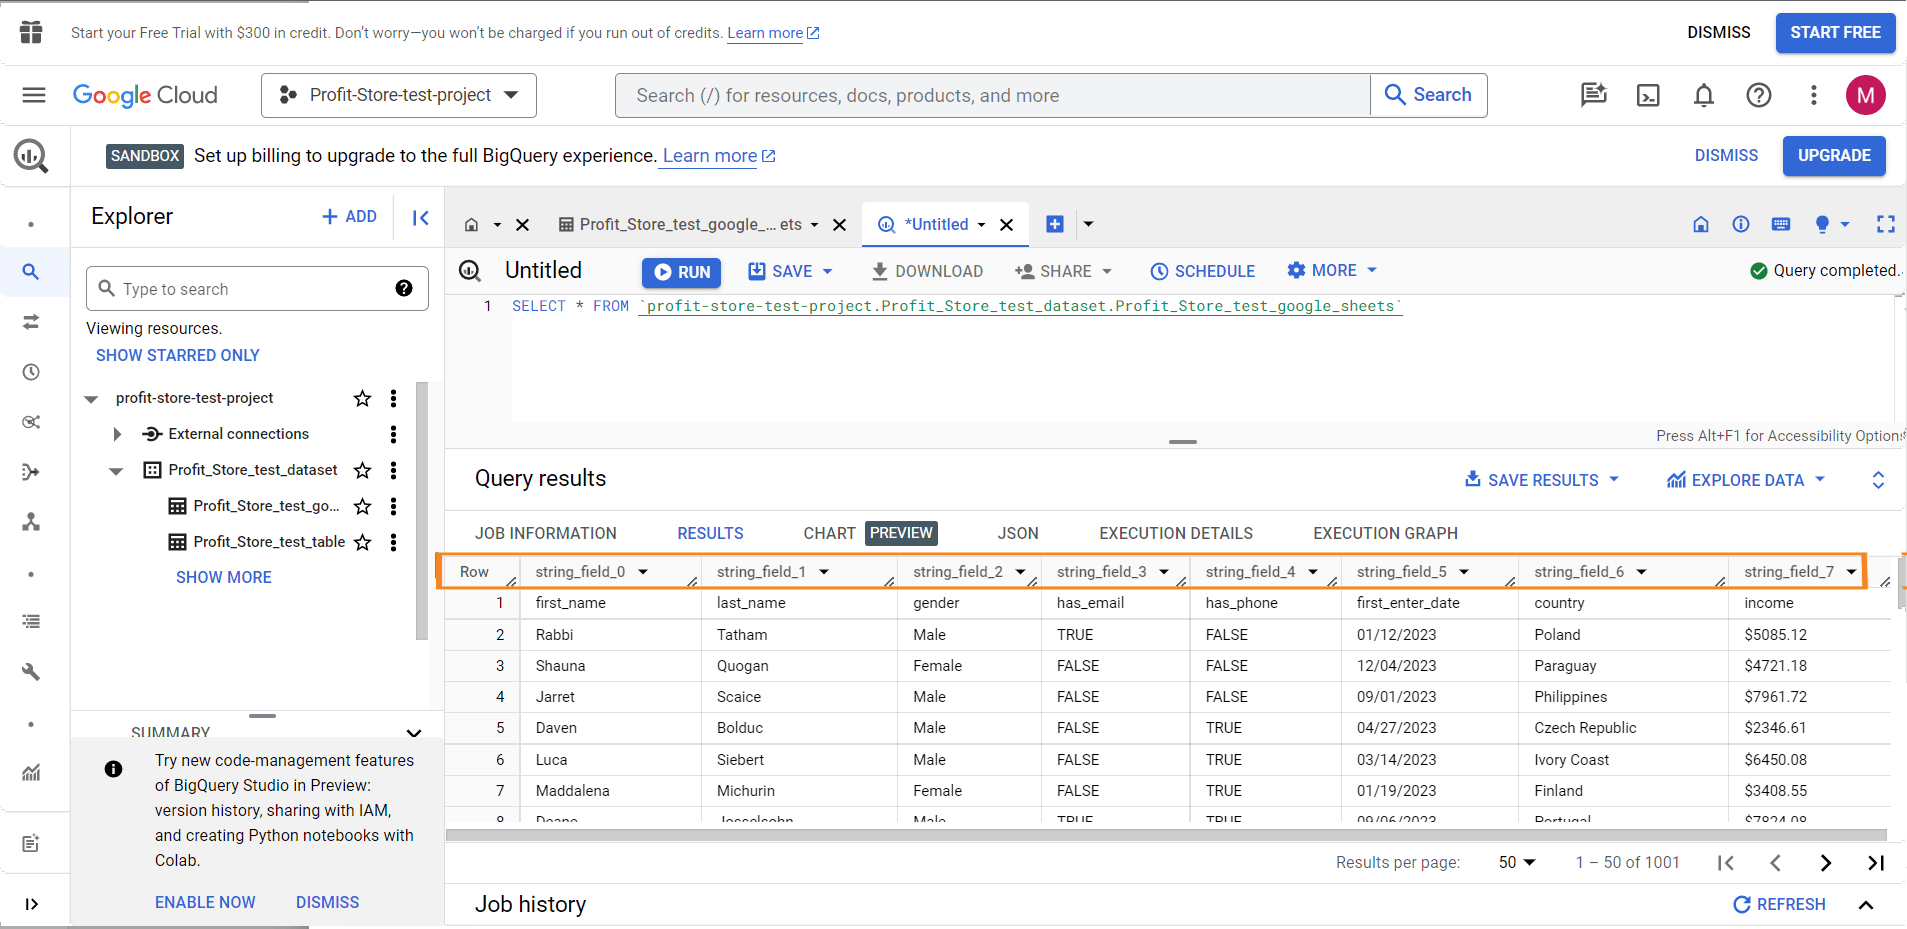Switch to the EXECUTION DETAILS tab
This screenshot has width=1907, height=929.
(x=1176, y=533)
